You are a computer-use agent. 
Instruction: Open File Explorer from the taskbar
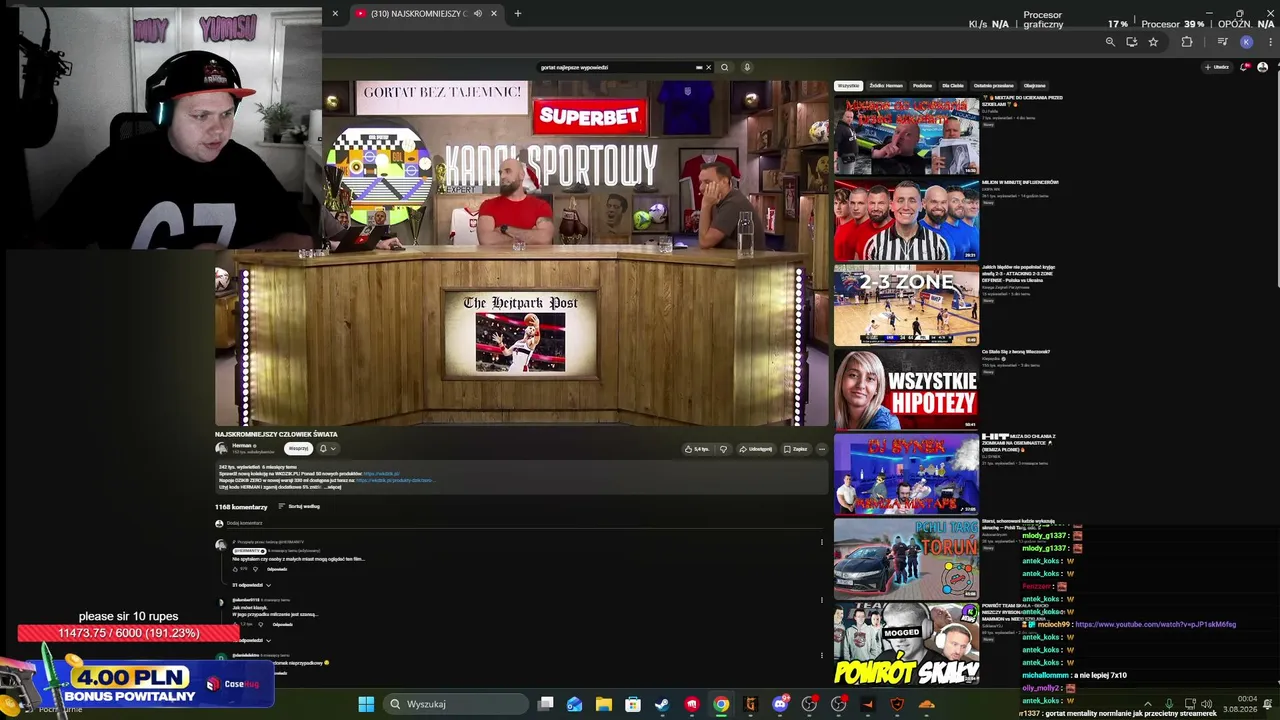point(604,704)
